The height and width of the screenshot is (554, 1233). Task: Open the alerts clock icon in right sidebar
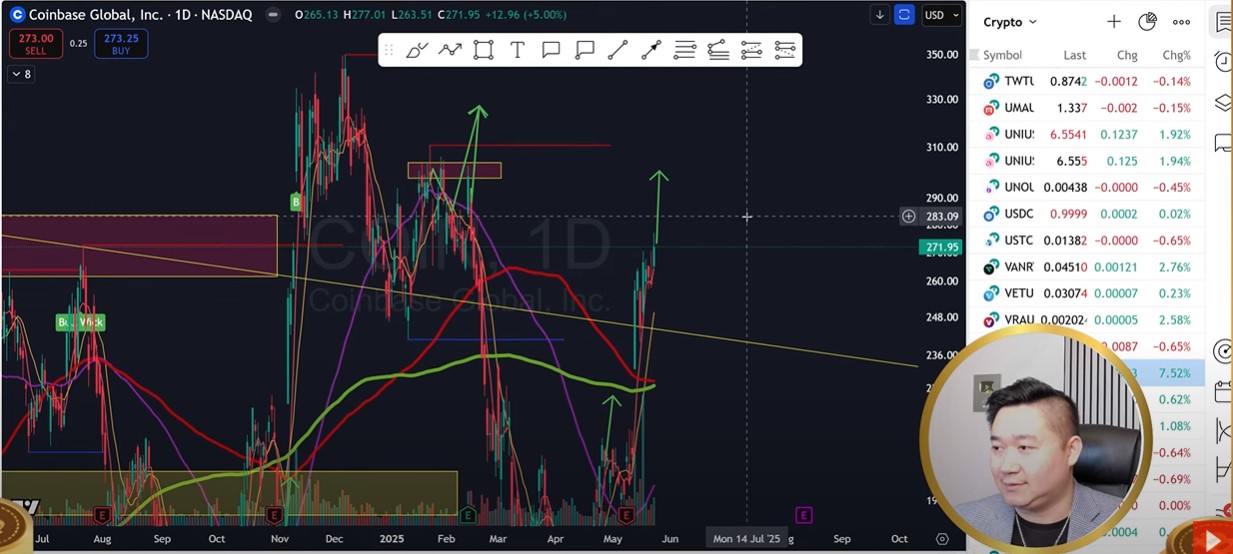(1222, 62)
